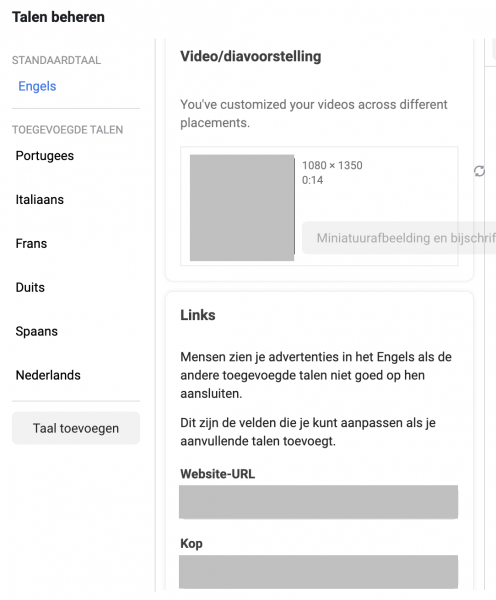Click the Taal toevoegen button
Image resolution: width=496 pixels, height=600 pixels.
tap(76, 428)
